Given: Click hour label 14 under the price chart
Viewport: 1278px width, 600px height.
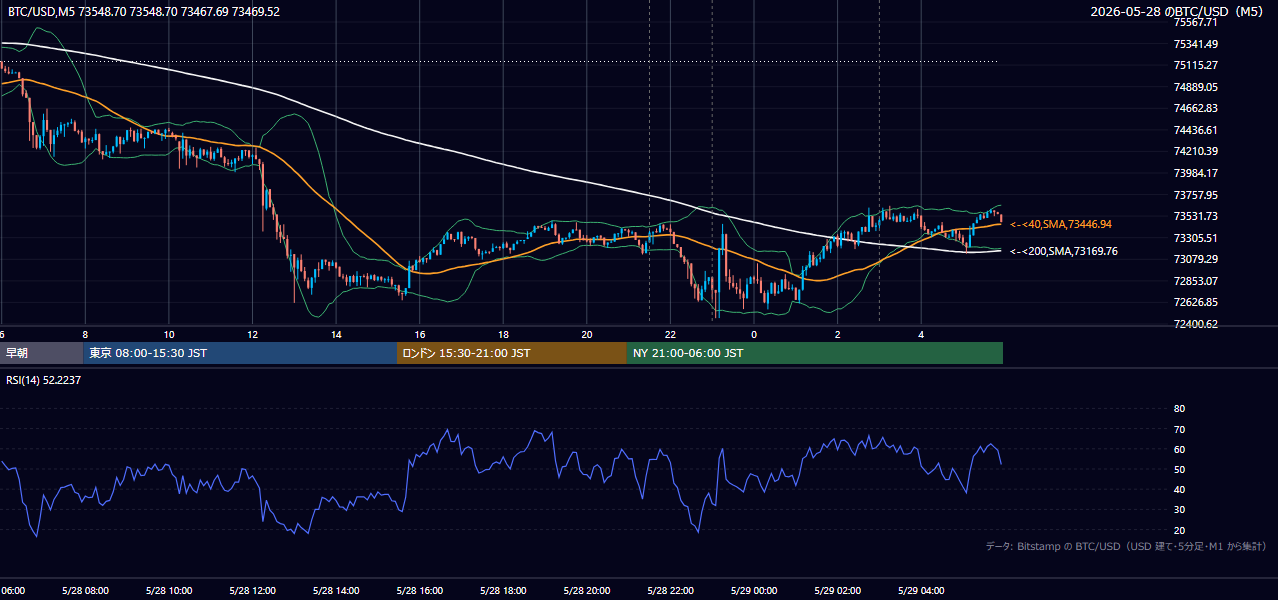Looking at the screenshot, I should (x=336, y=334).
